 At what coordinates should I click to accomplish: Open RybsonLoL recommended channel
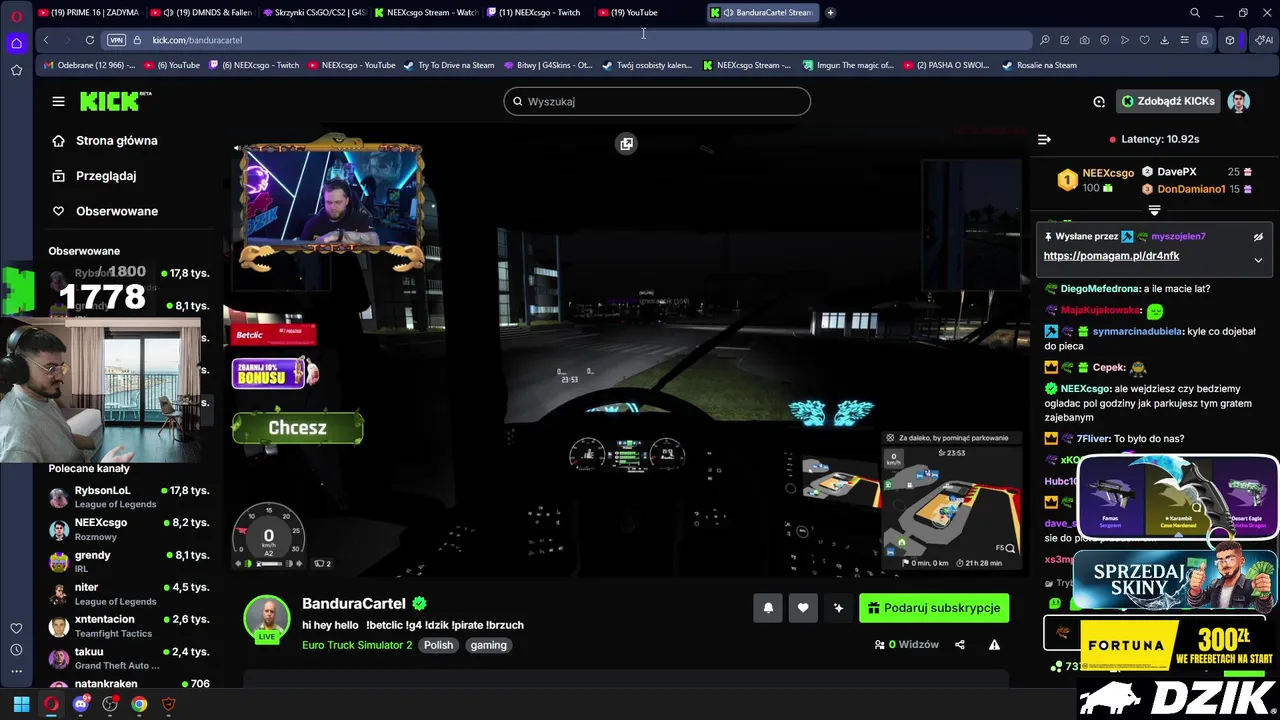129,497
